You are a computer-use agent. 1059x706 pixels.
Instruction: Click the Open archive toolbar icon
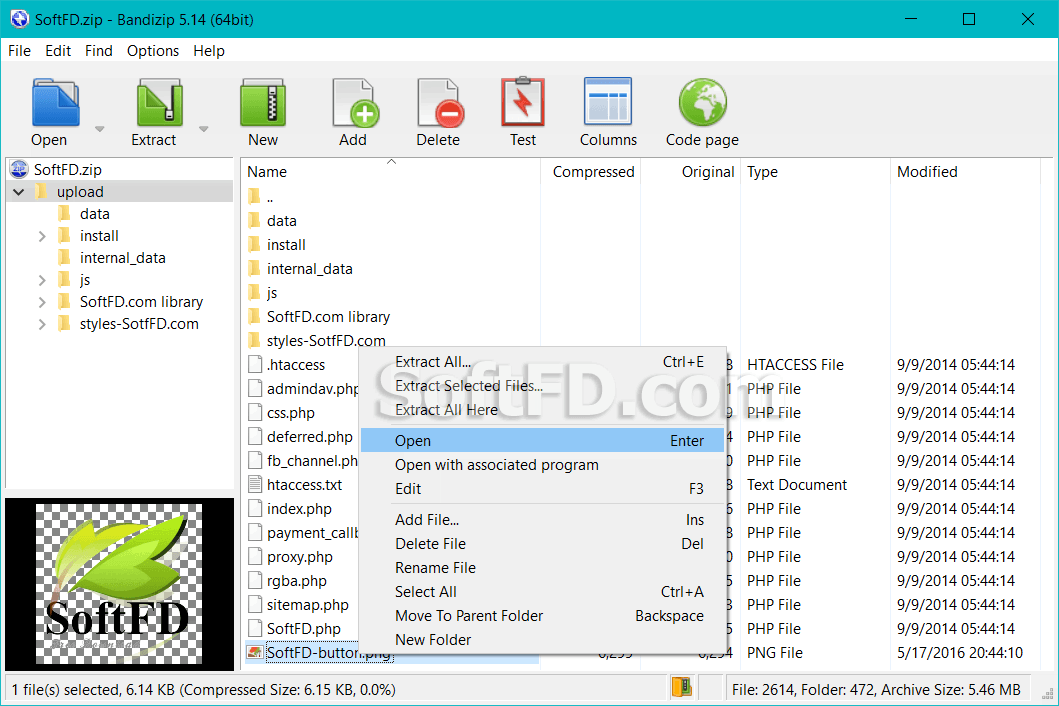click(x=55, y=103)
